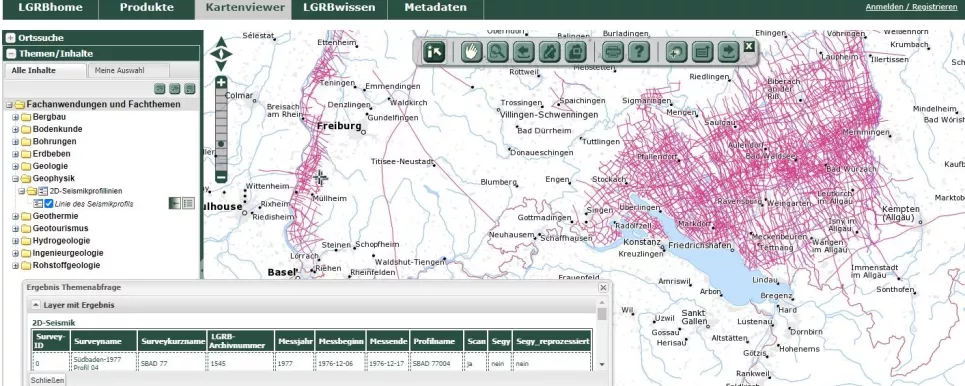Screen dimensions: 965x386
Task: Expand the Ortssuche panel
Action: click(x=11, y=38)
